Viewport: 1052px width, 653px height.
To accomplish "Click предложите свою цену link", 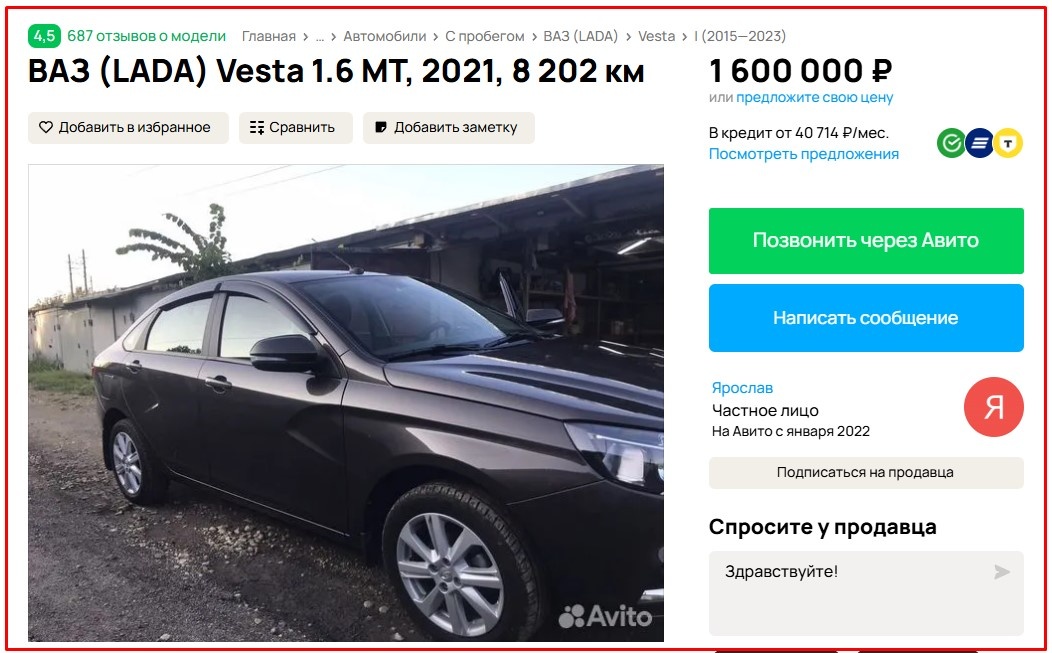I will pyautogui.click(x=814, y=97).
